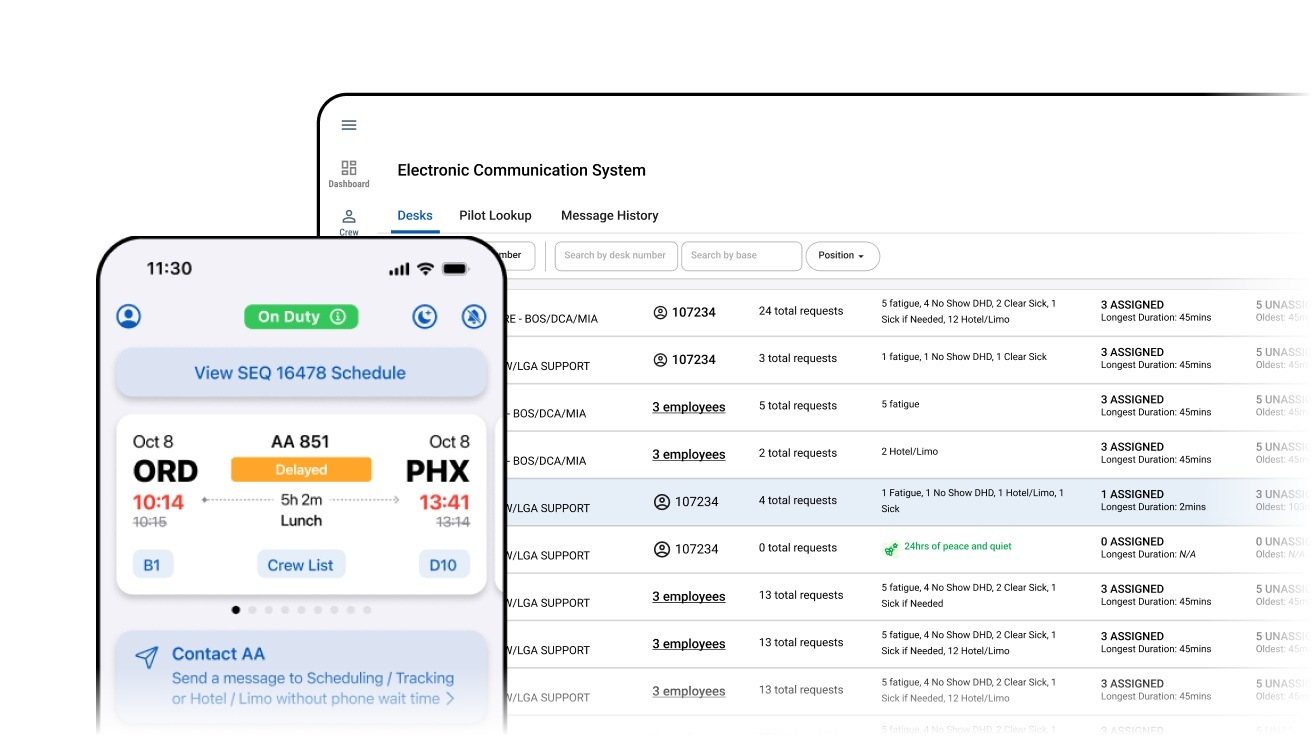Tap the battery icon in the phone status bar
Image resolution: width=1312 pixels, height=736 pixels.
[456, 269]
